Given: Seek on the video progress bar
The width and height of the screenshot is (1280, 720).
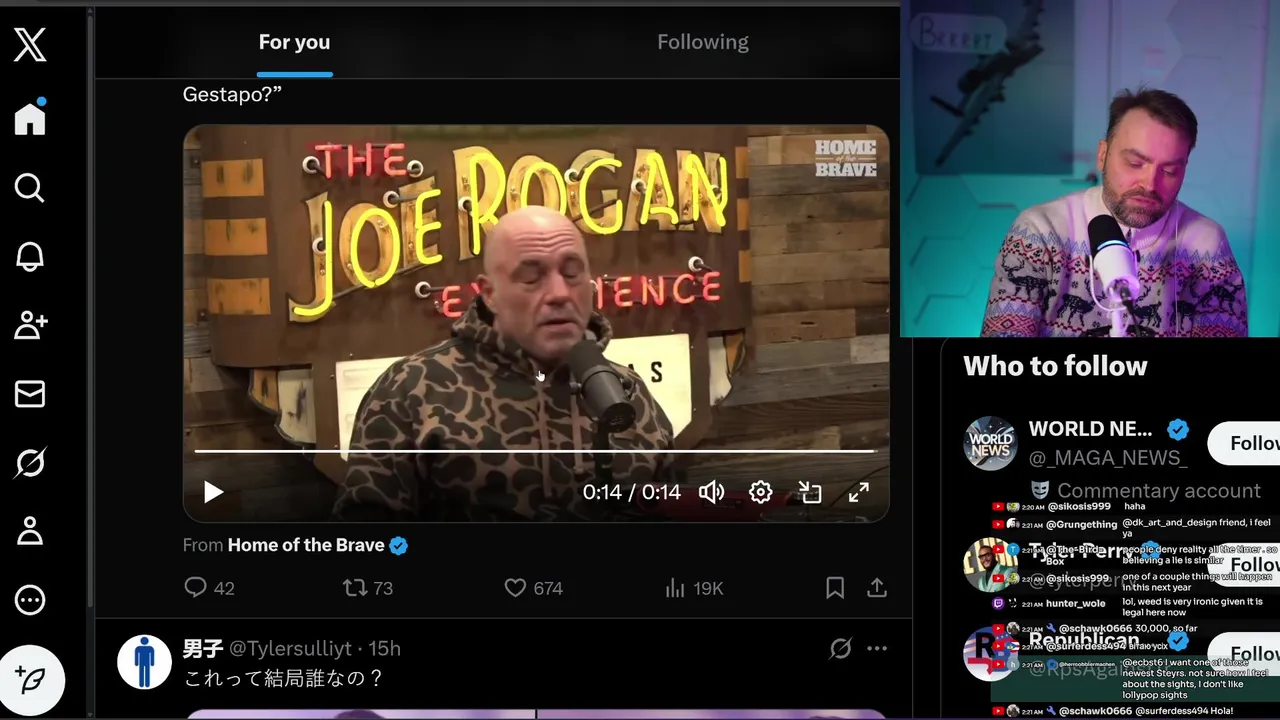Looking at the screenshot, I should (x=535, y=451).
